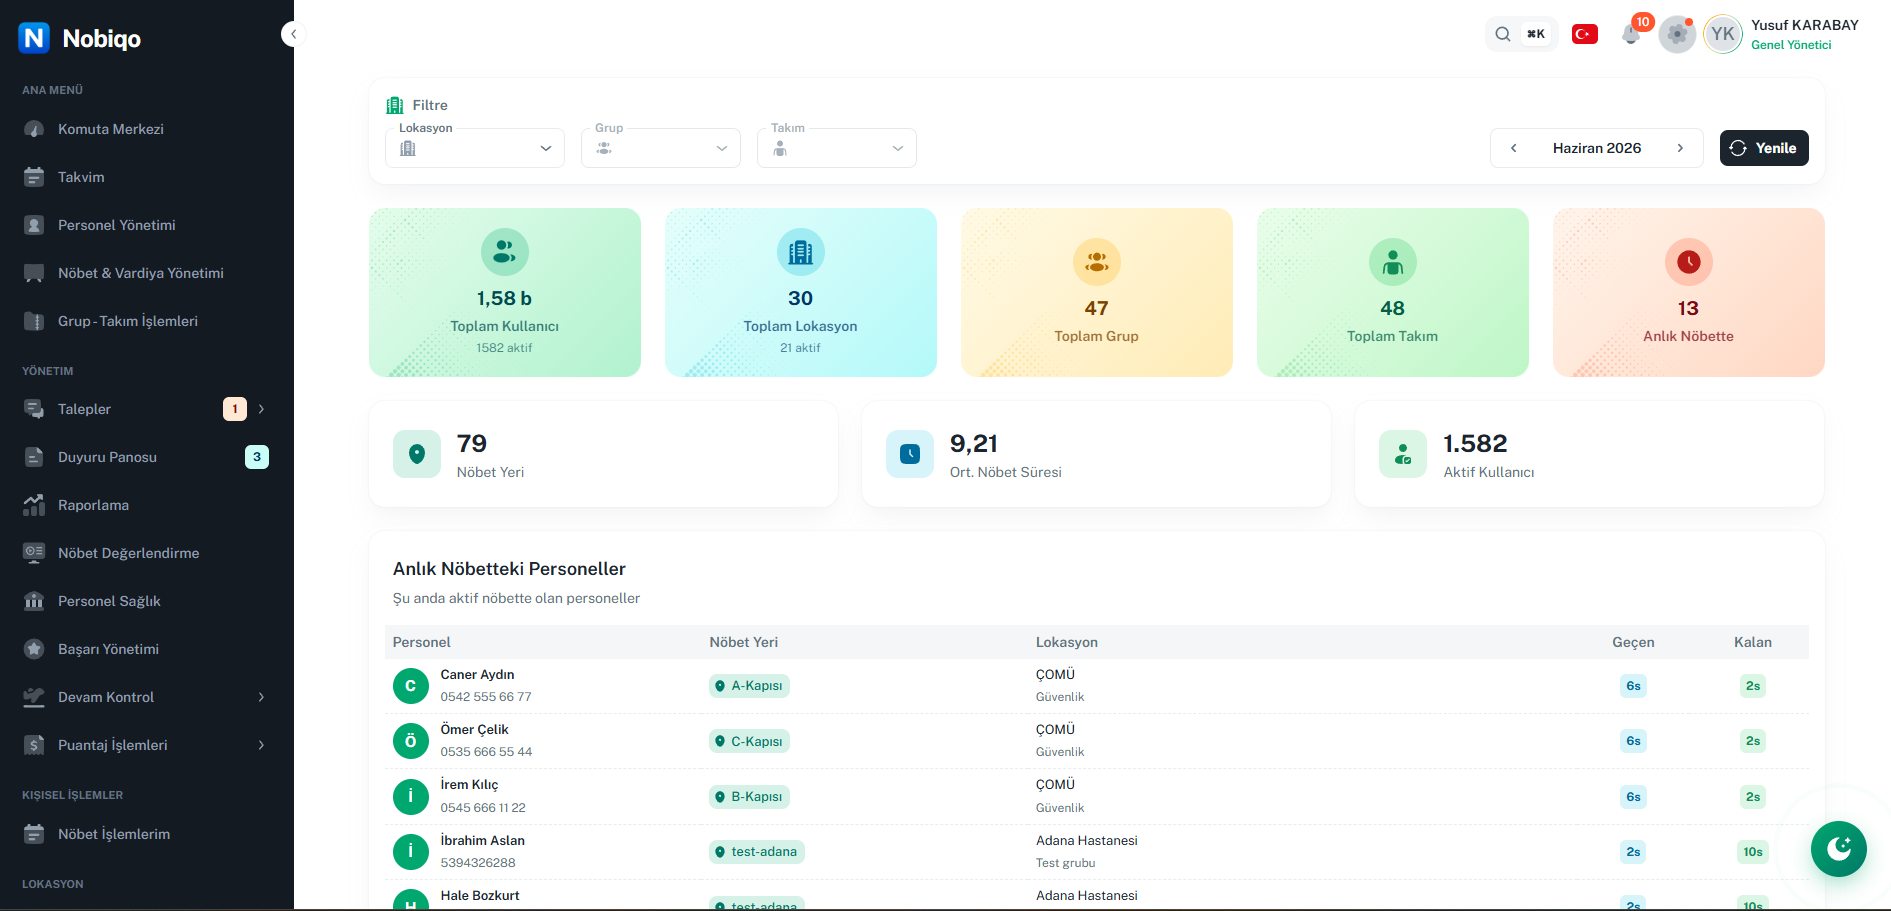Collapse the sidebar with the arrow button

(293, 34)
